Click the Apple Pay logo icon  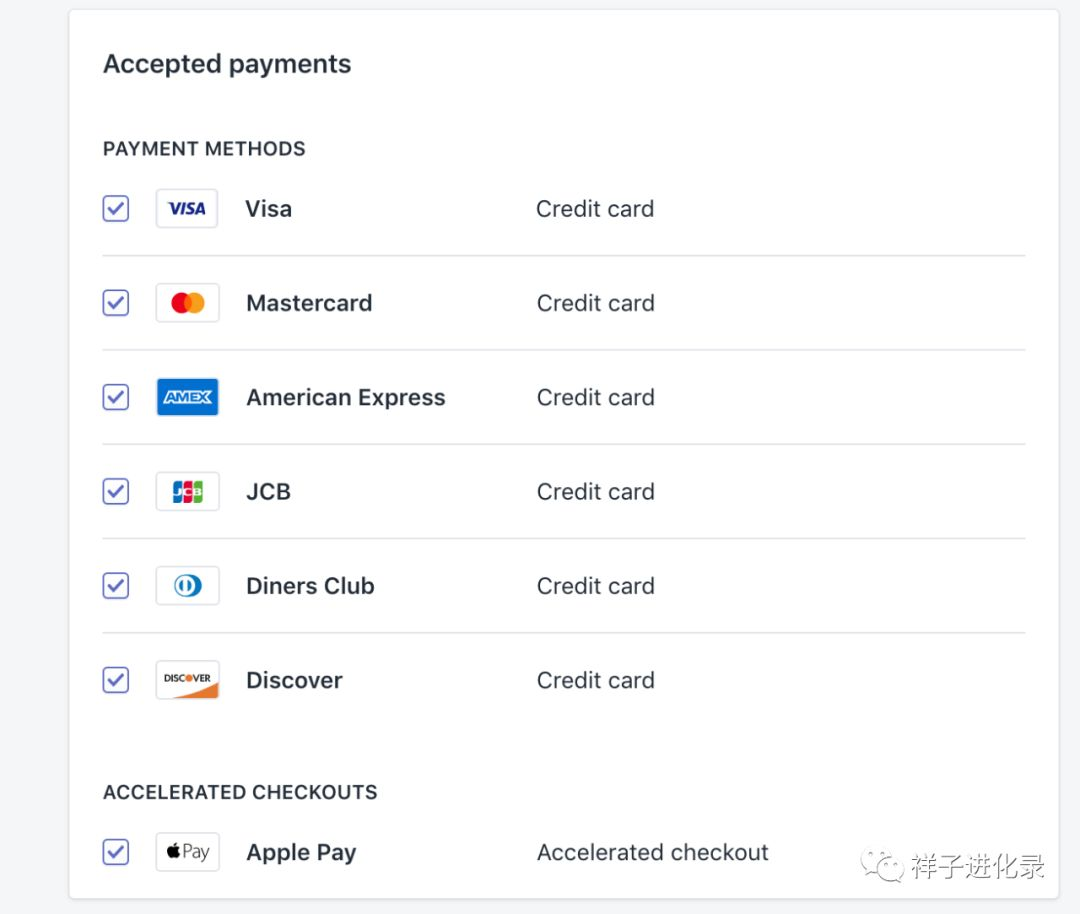pos(187,852)
